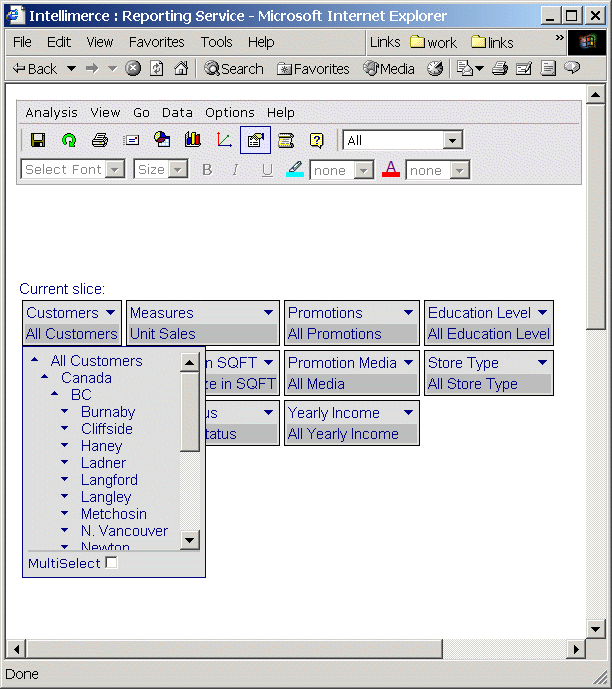
Task: Open the report View menu
Action: coord(105,113)
